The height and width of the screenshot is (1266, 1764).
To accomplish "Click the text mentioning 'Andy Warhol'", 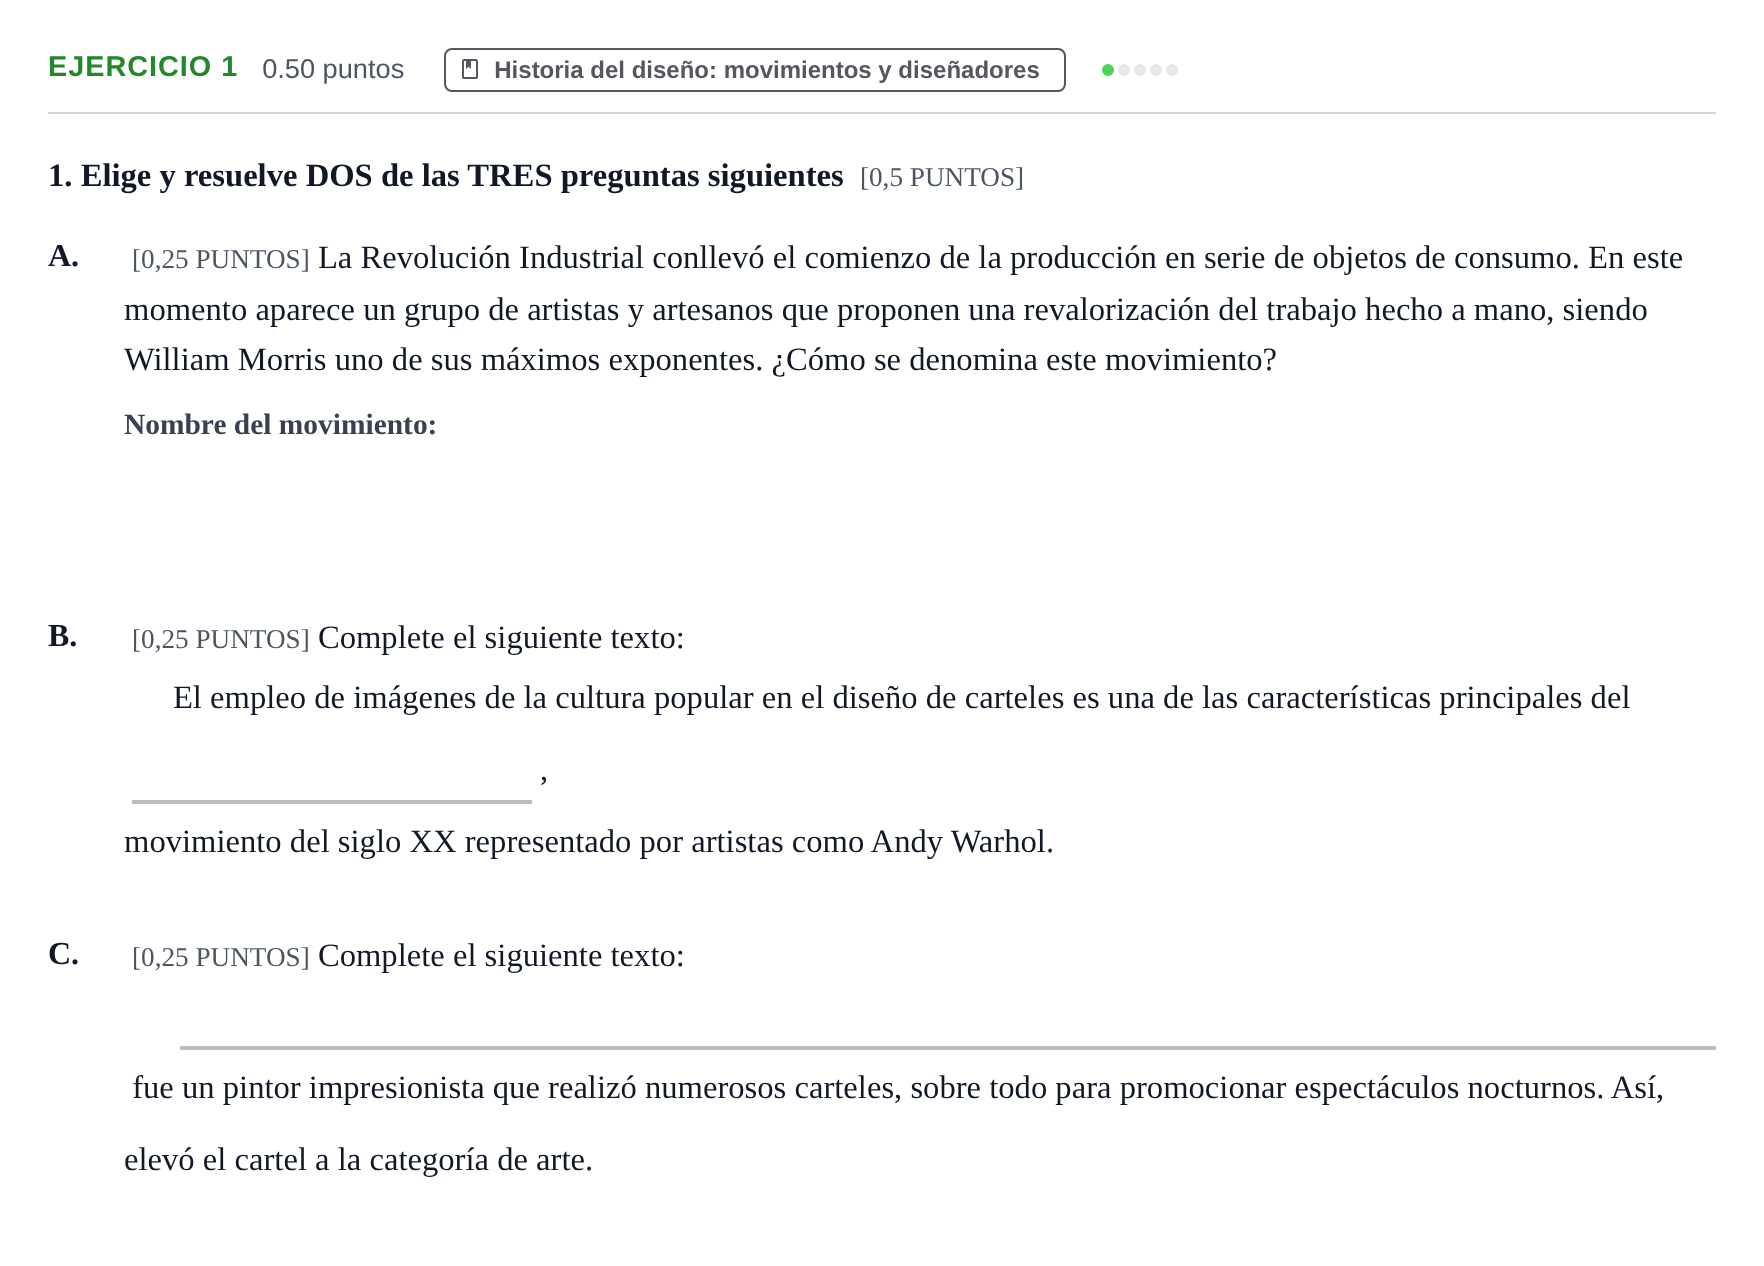I will (x=589, y=842).
